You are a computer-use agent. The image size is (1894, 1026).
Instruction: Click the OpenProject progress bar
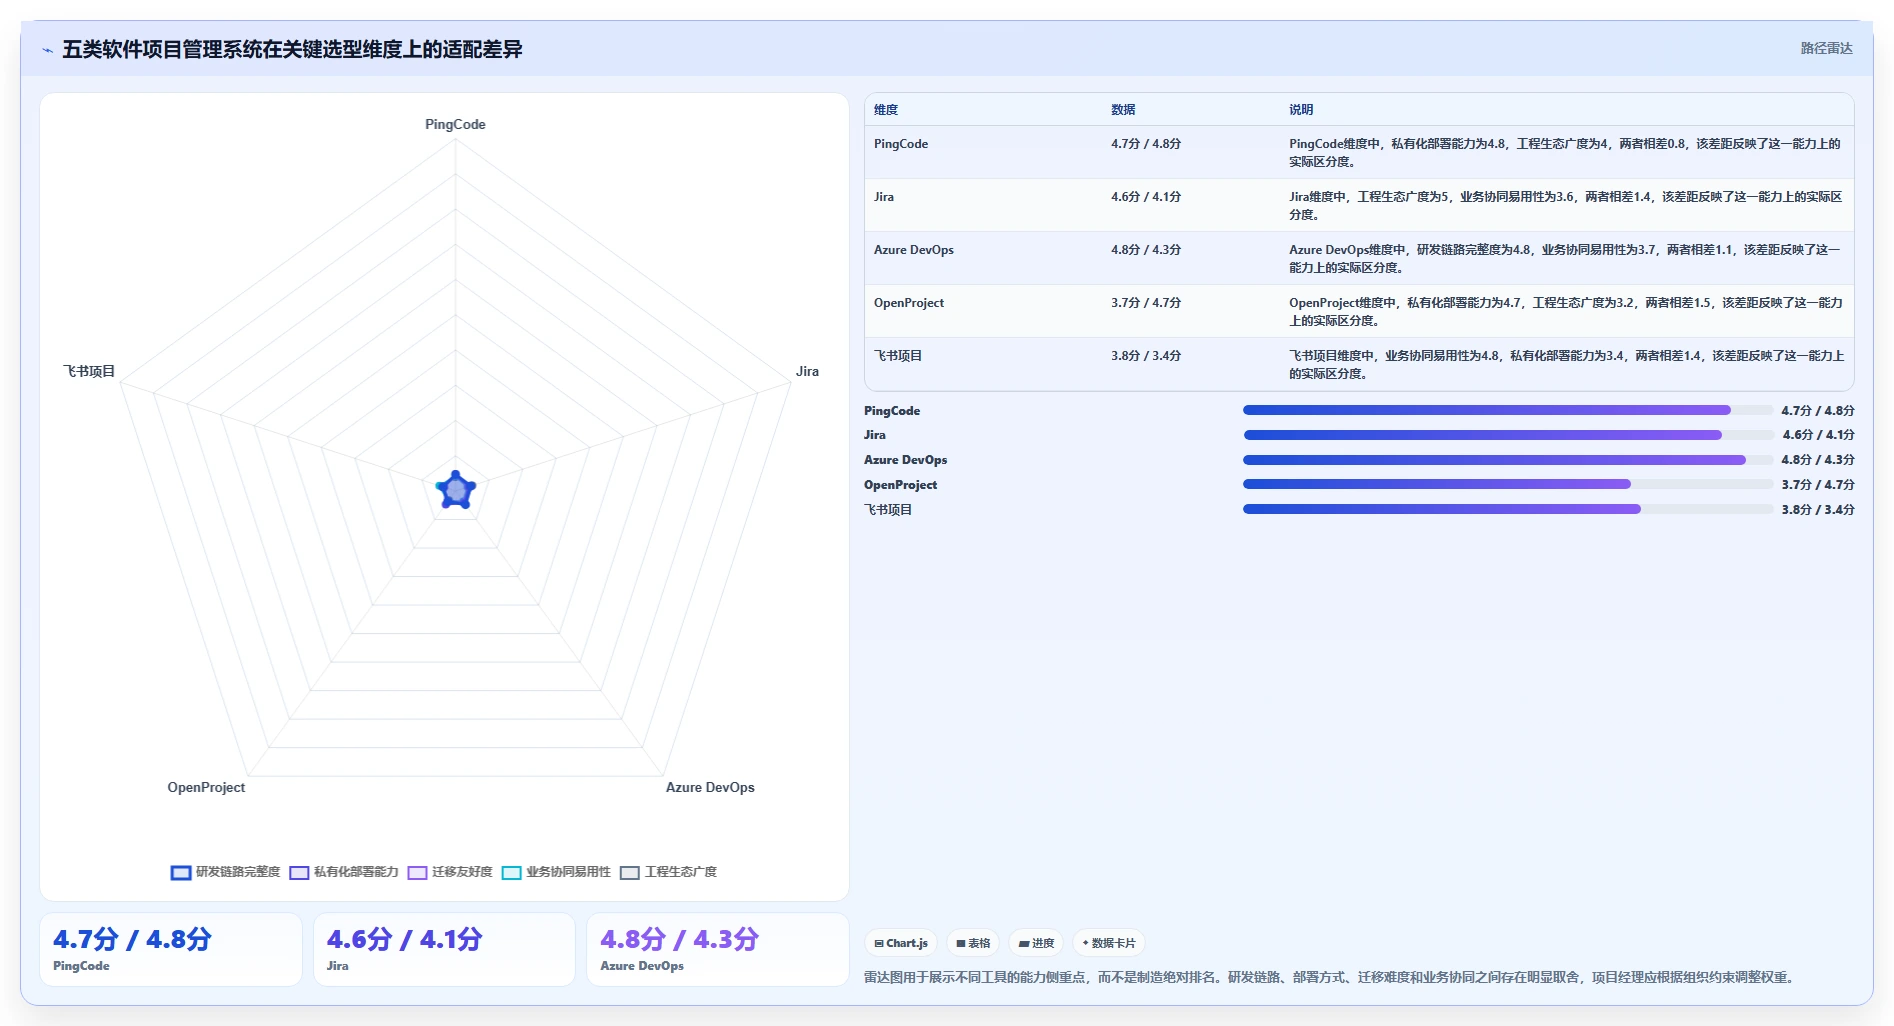click(x=1508, y=484)
